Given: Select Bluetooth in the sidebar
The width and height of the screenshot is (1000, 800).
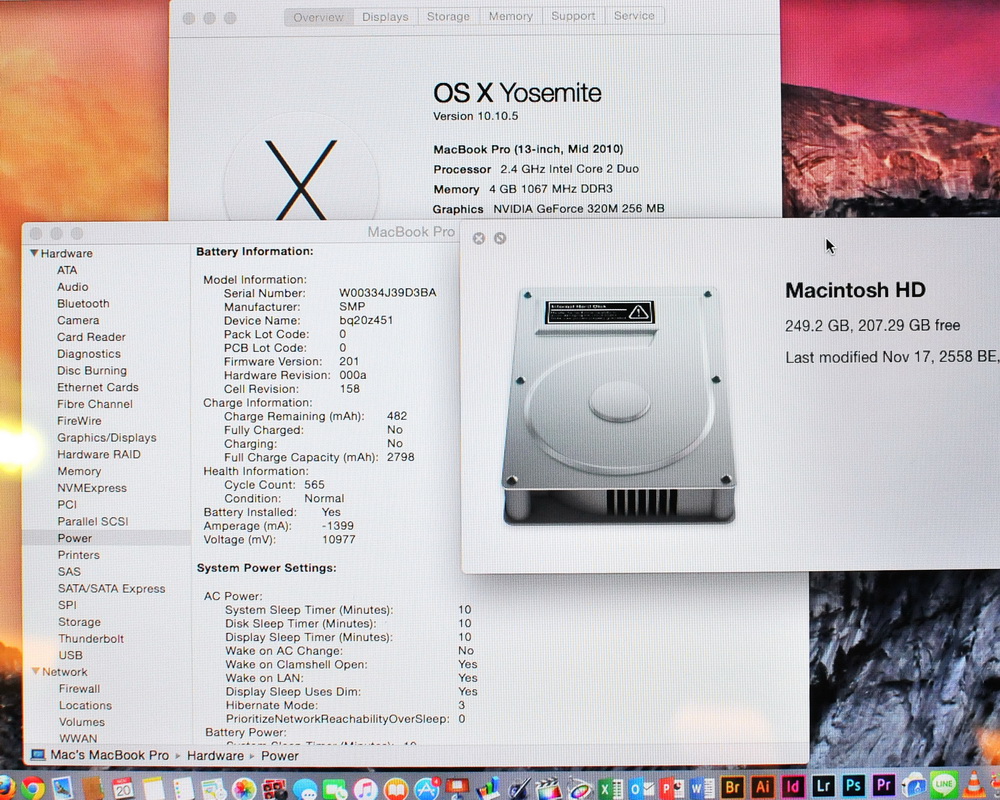Looking at the screenshot, I should coord(83,304).
